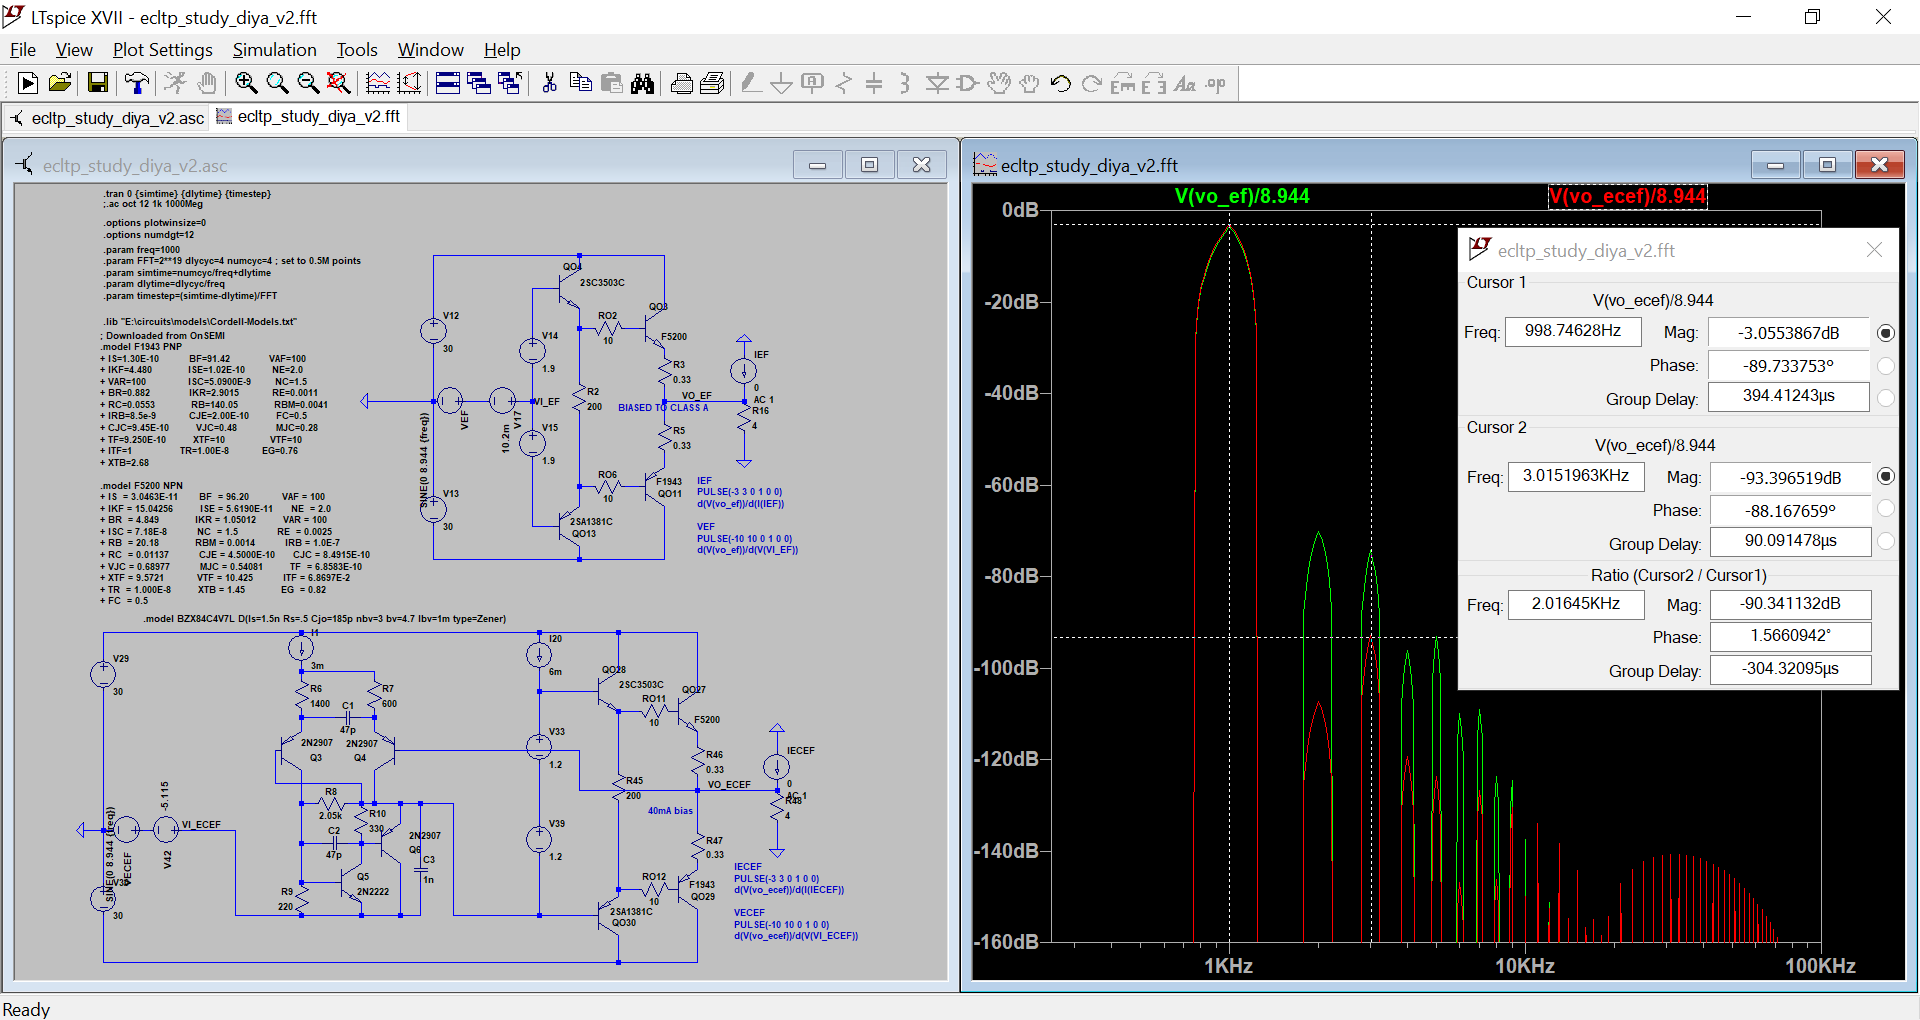
Task: Click the Autorange plot icon
Action: click(x=409, y=84)
